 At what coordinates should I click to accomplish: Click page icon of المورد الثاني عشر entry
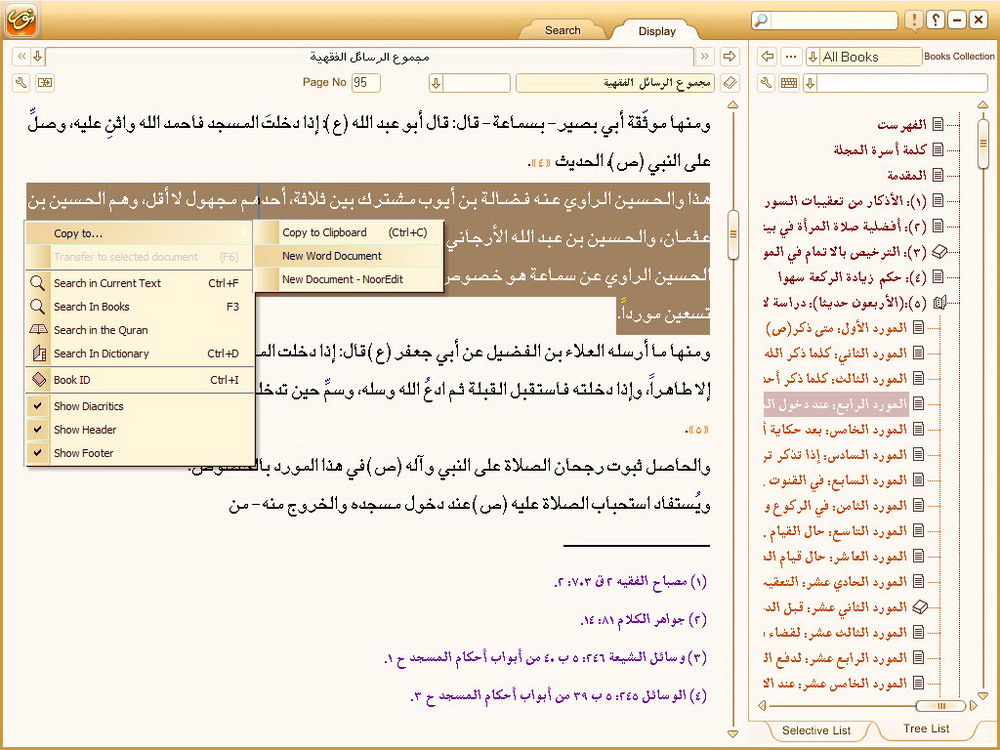920,607
